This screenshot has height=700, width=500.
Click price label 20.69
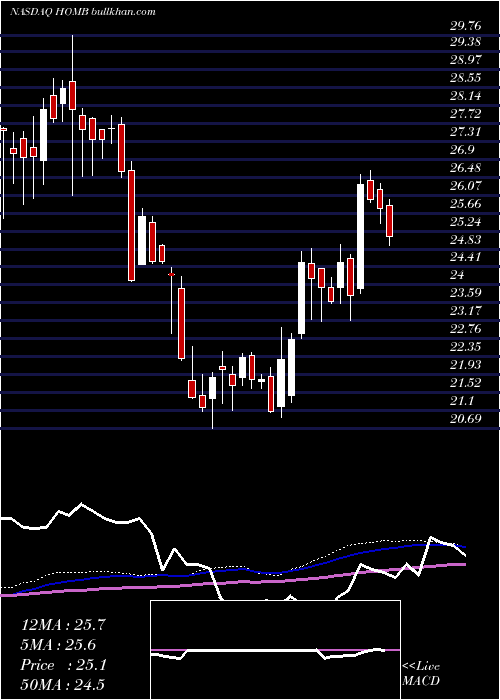coord(465,419)
